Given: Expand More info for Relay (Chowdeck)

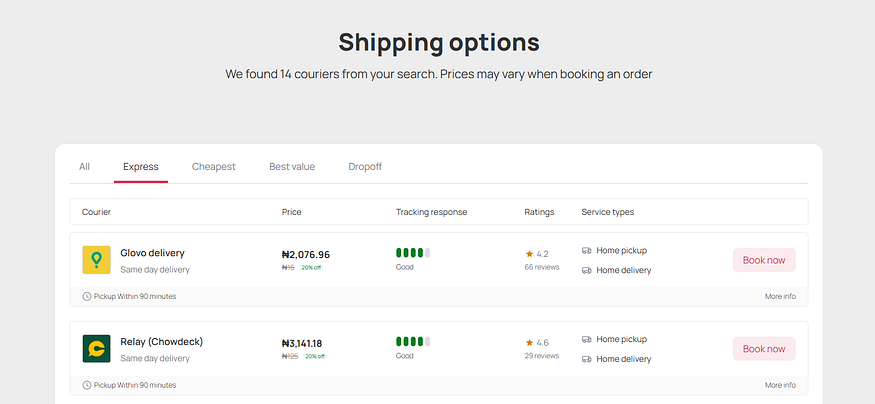Looking at the screenshot, I should (x=780, y=385).
